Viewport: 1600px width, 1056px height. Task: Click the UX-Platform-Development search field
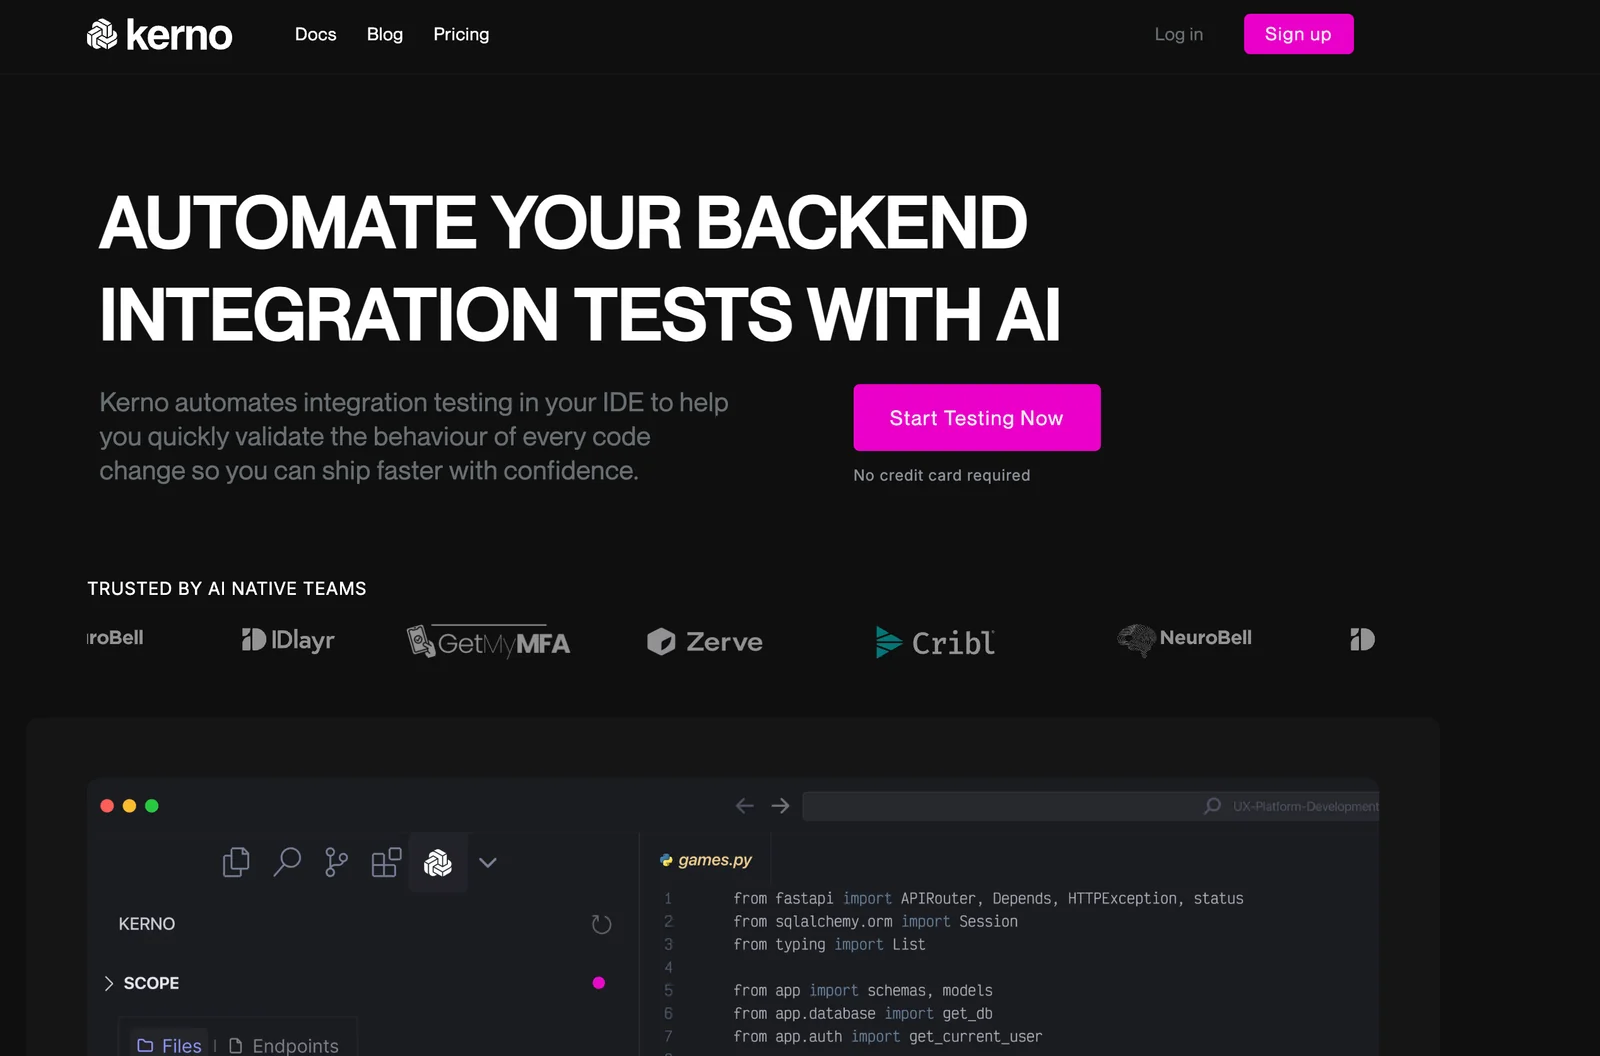click(x=1090, y=806)
